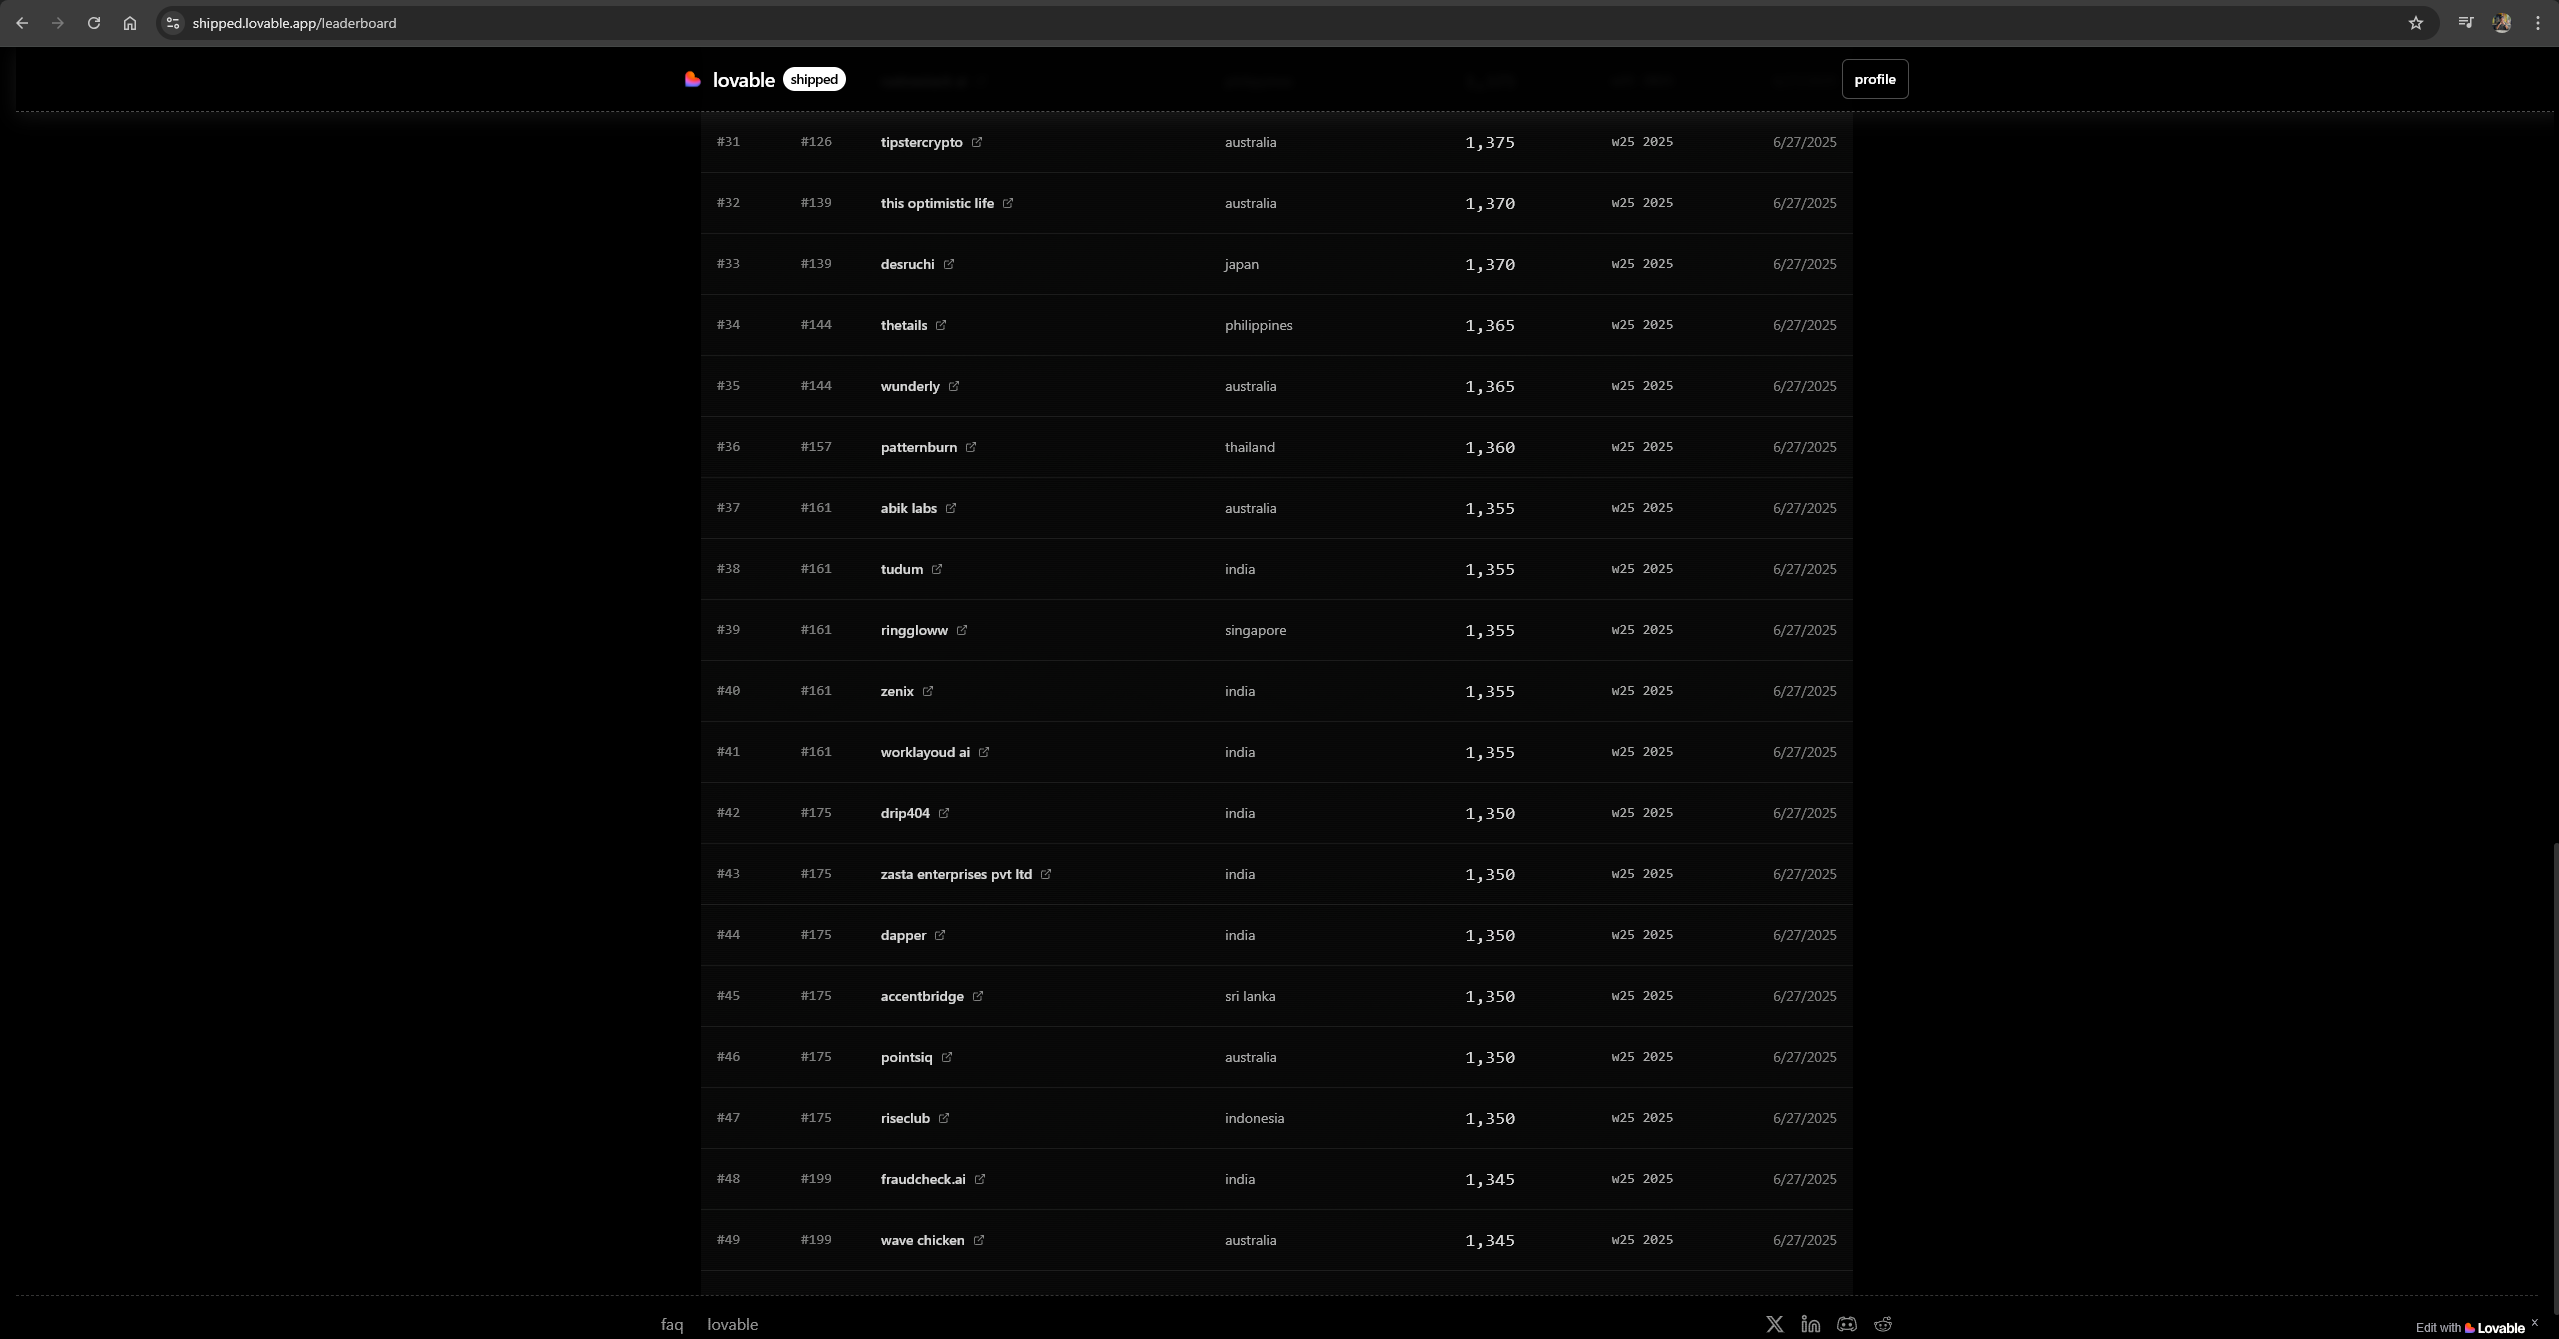The height and width of the screenshot is (1339, 2559).
Task: Click the sri lanka country cell
Action: (x=1250, y=996)
